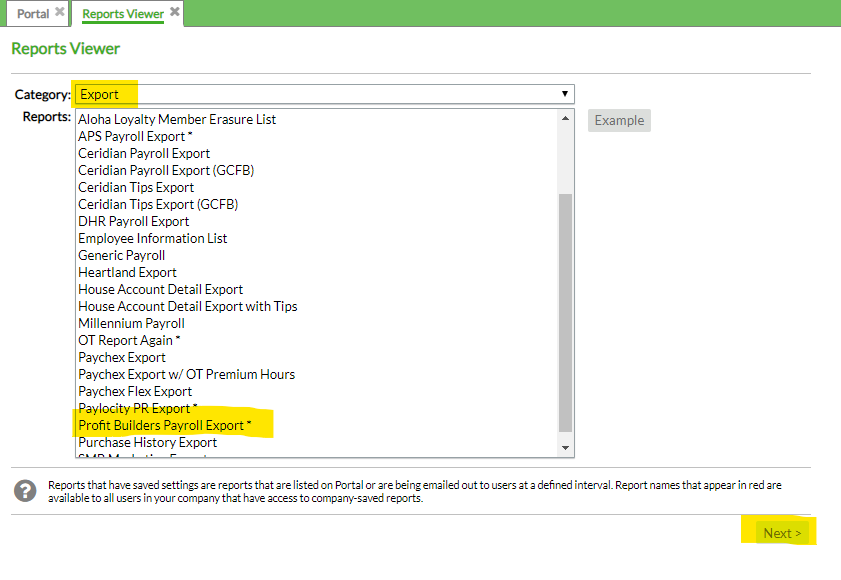
Task: Select House Account Detail Export with Tips
Action: [188, 306]
